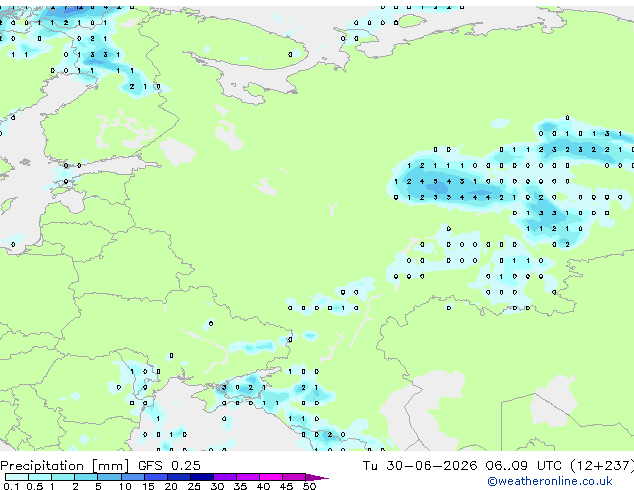Click the '0.5' legend scale label
This screenshot has width=634, height=490.
click(x=35, y=486)
